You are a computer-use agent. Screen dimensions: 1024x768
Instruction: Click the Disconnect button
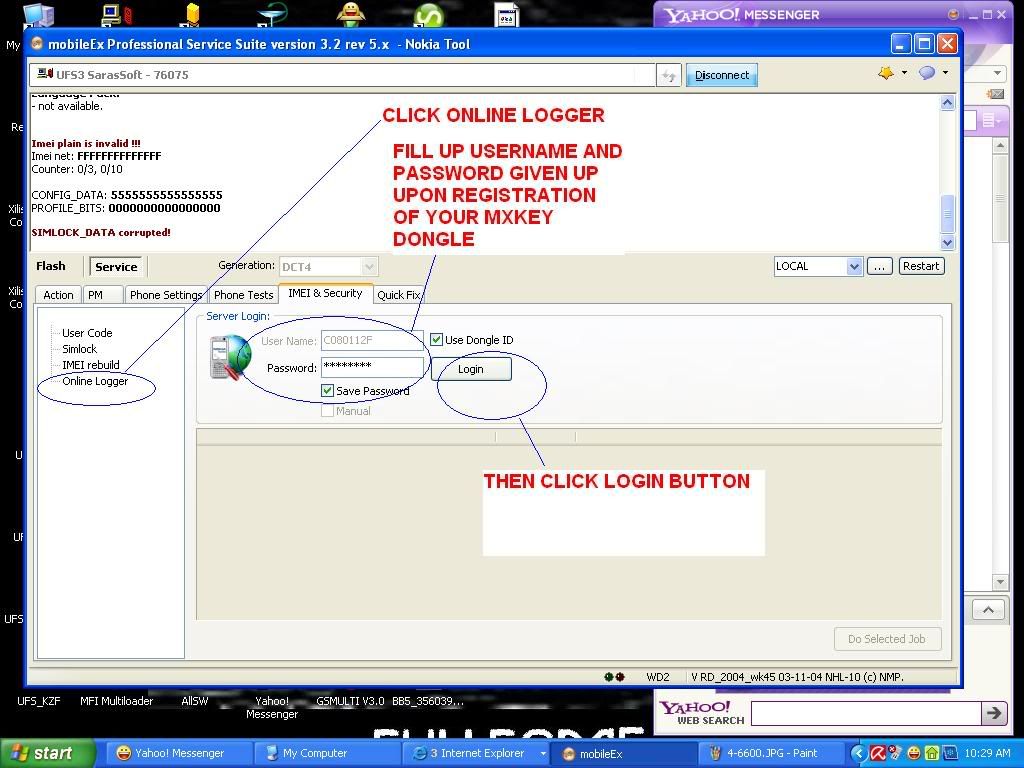pyautogui.click(x=722, y=75)
